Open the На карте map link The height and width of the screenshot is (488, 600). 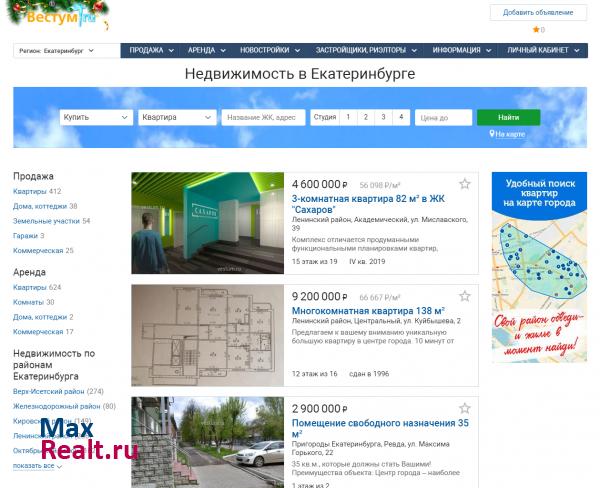tap(507, 134)
